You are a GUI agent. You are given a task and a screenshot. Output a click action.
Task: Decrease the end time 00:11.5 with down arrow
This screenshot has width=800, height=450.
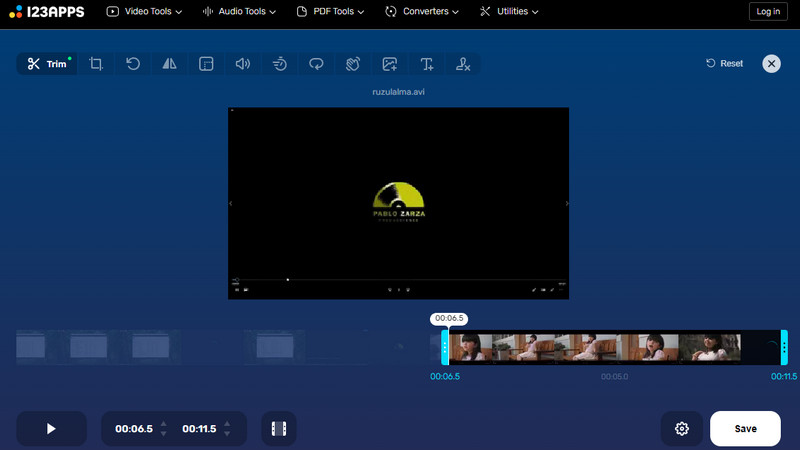point(227,434)
